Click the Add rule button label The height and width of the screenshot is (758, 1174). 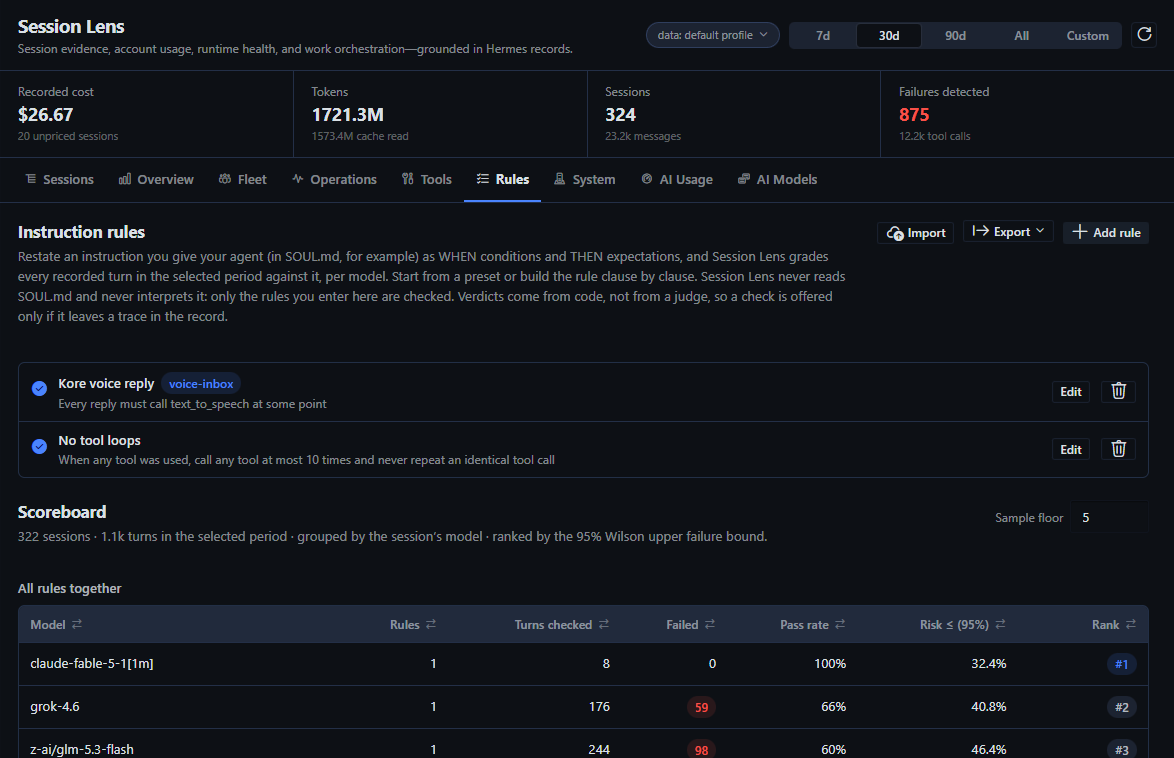[x=1116, y=233]
